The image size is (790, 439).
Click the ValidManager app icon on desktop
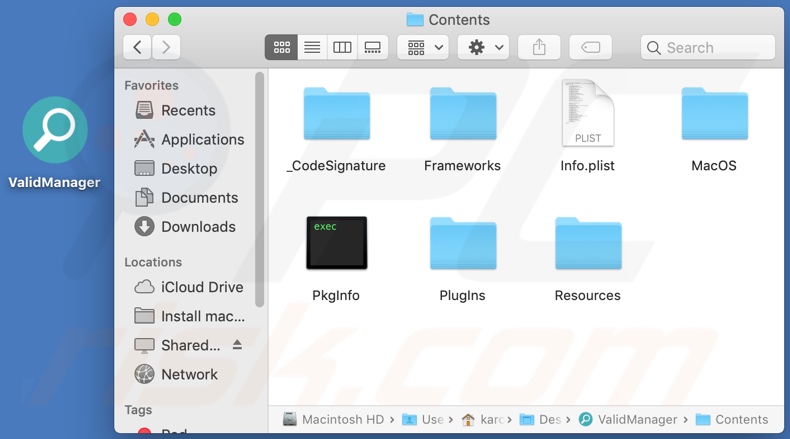click(55, 130)
